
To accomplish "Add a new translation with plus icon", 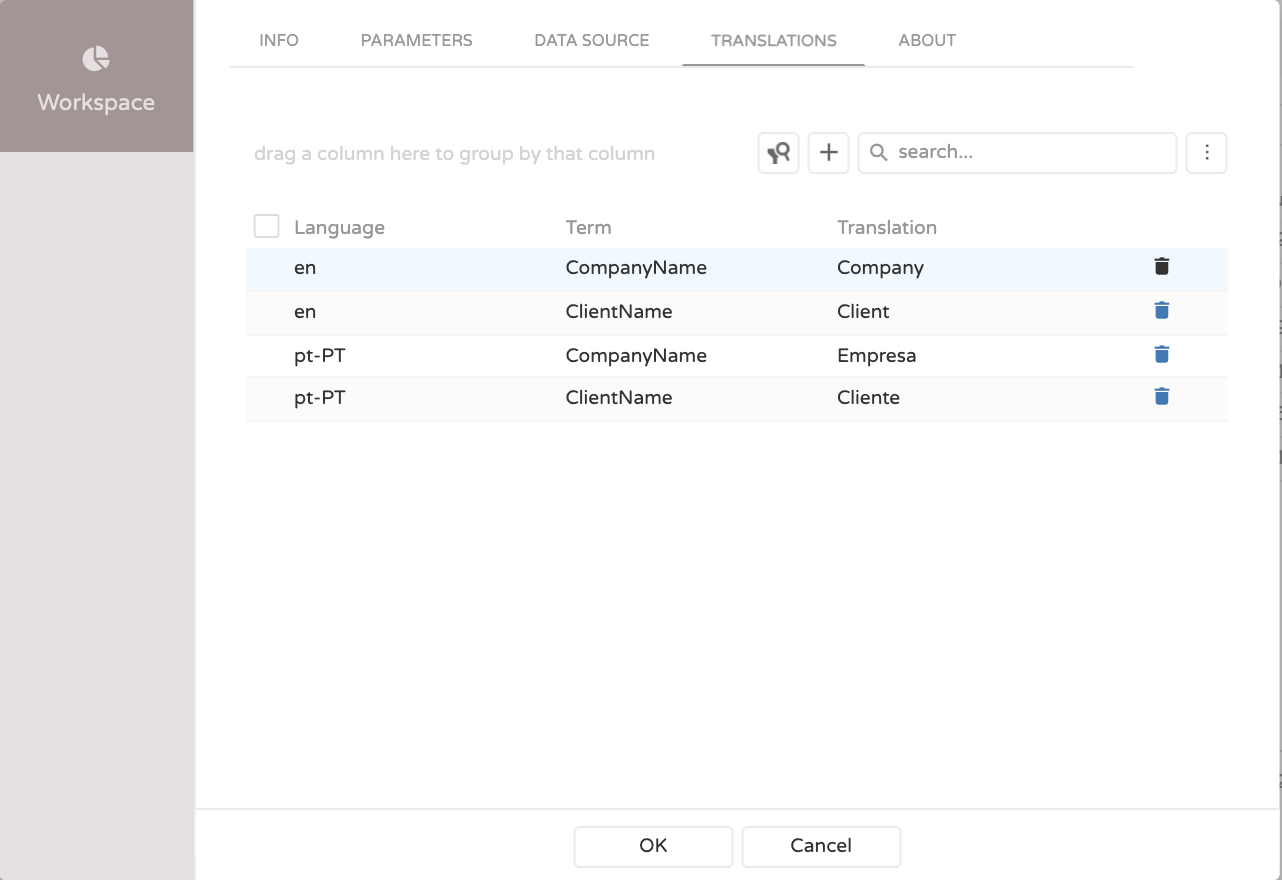I will (x=828, y=153).
